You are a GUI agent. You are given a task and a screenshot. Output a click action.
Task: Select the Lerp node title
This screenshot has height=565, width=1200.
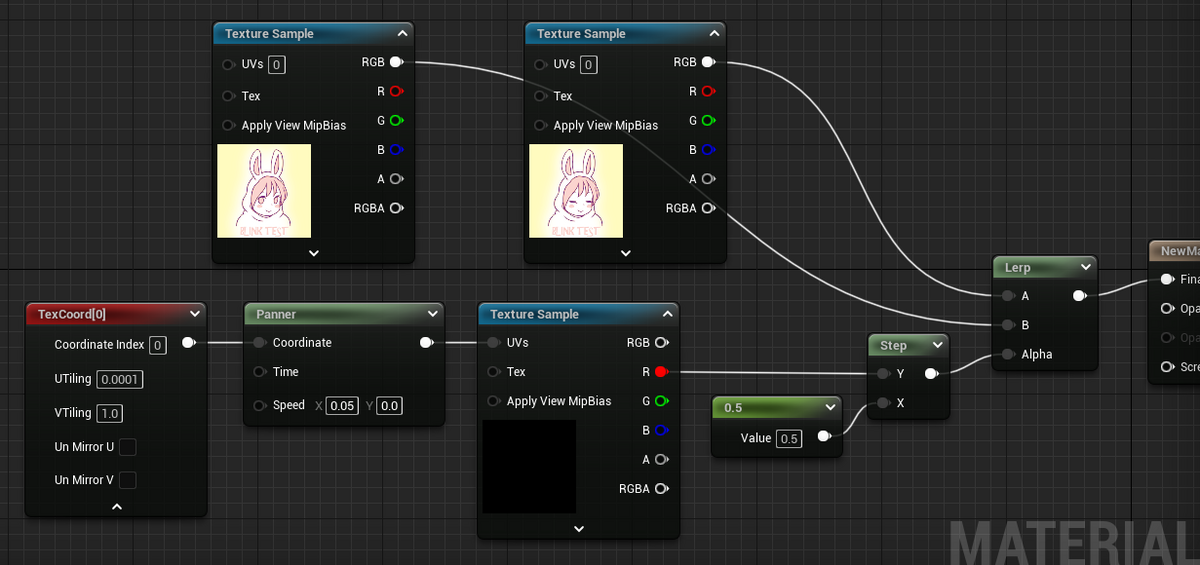[x=1017, y=268]
